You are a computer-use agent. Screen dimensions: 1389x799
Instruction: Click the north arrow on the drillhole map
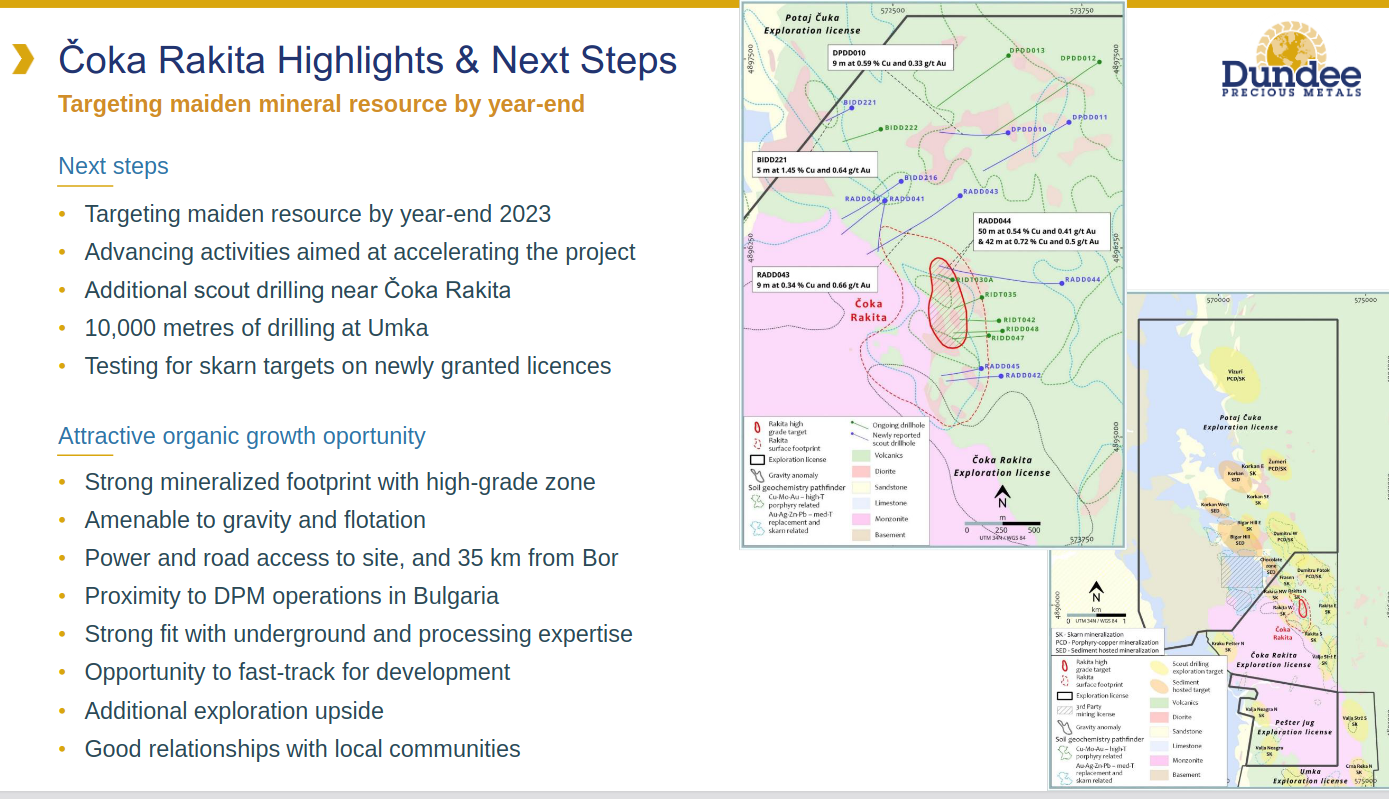[x=1002, y=498]
